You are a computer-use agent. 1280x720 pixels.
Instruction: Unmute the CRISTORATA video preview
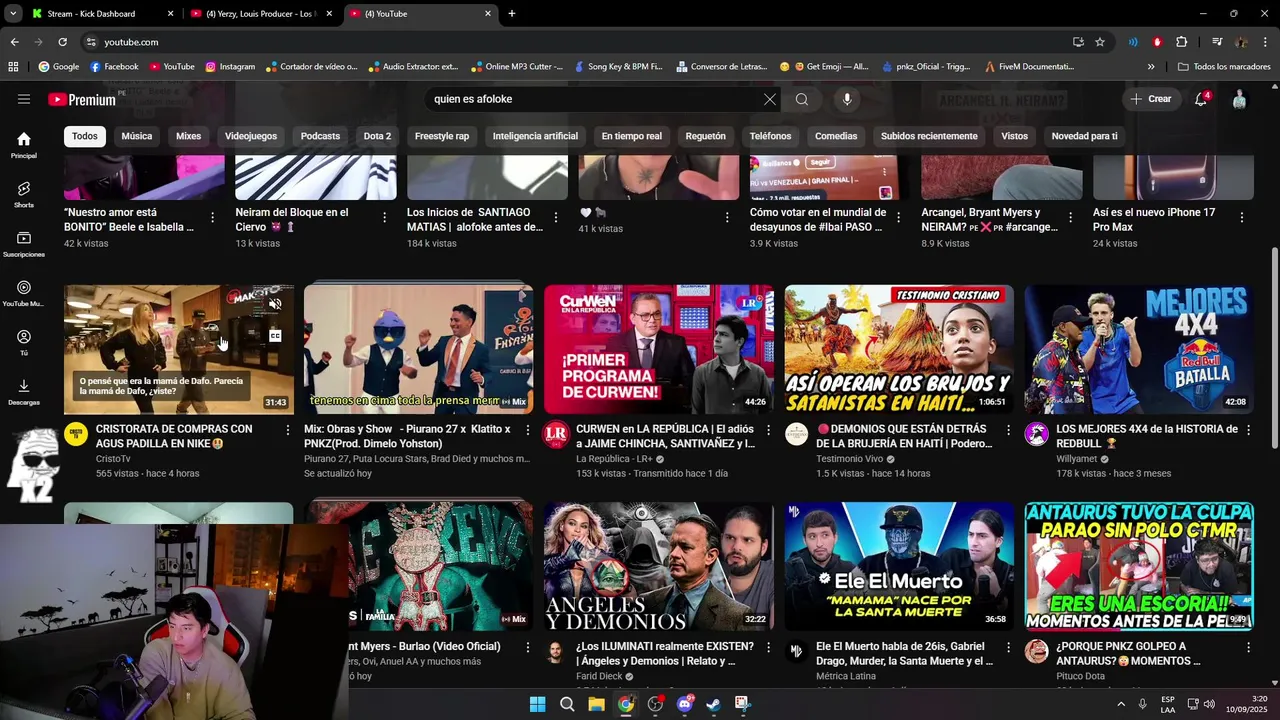(275, 304)
